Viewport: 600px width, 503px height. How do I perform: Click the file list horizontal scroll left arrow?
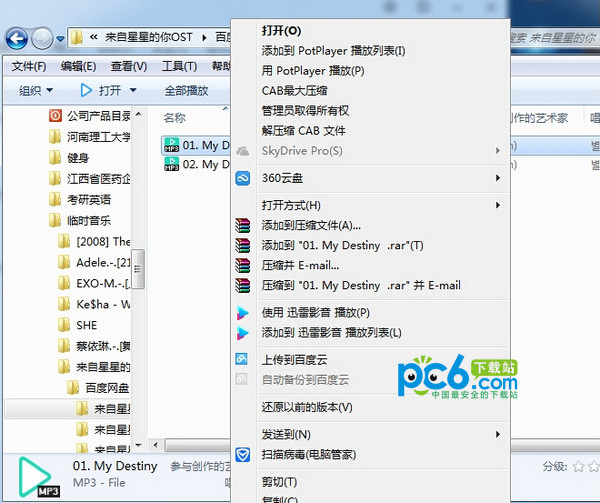(155, 445)
